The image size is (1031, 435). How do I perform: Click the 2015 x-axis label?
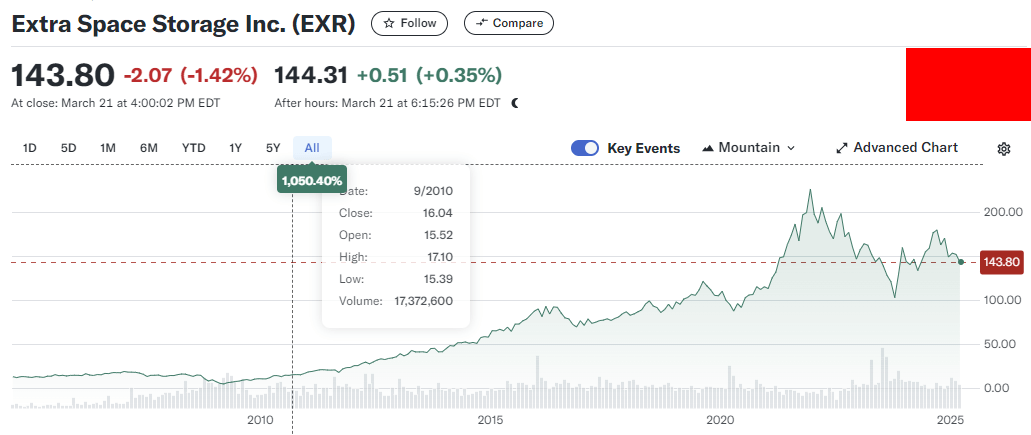491,419
